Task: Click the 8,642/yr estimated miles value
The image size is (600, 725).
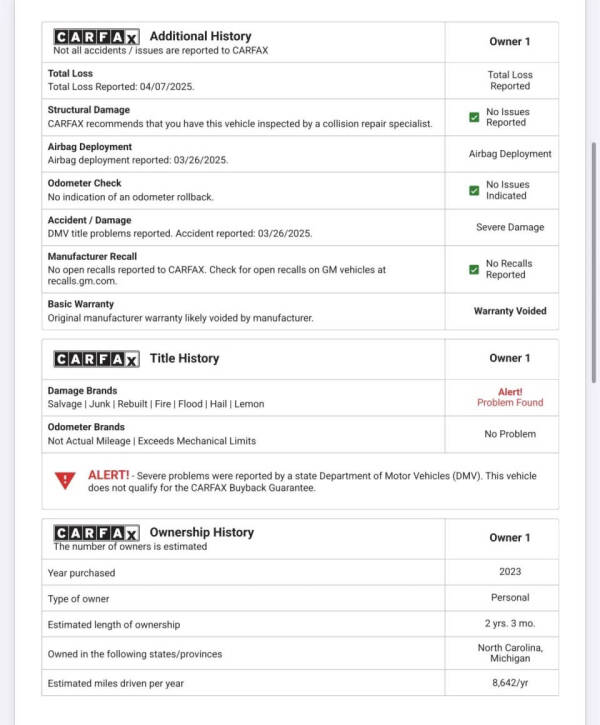Action: click(510, 682)
